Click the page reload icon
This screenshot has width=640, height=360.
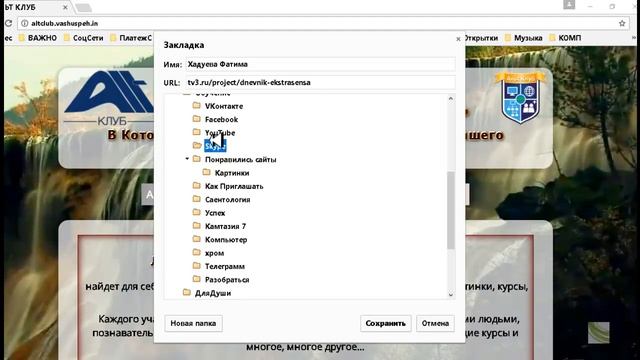point(8,23)
